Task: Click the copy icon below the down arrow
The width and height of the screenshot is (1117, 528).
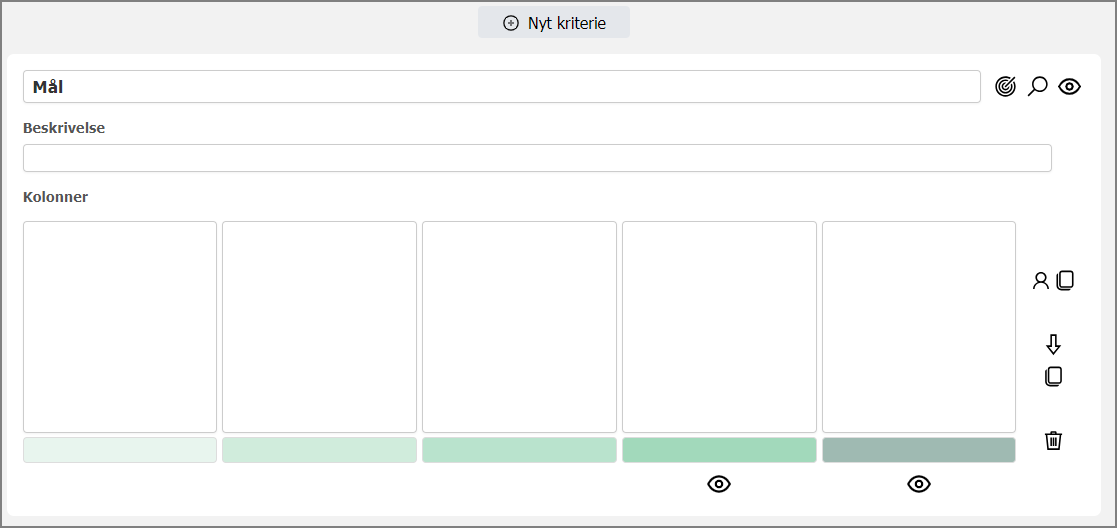Action: click(x=1054, y=376)
